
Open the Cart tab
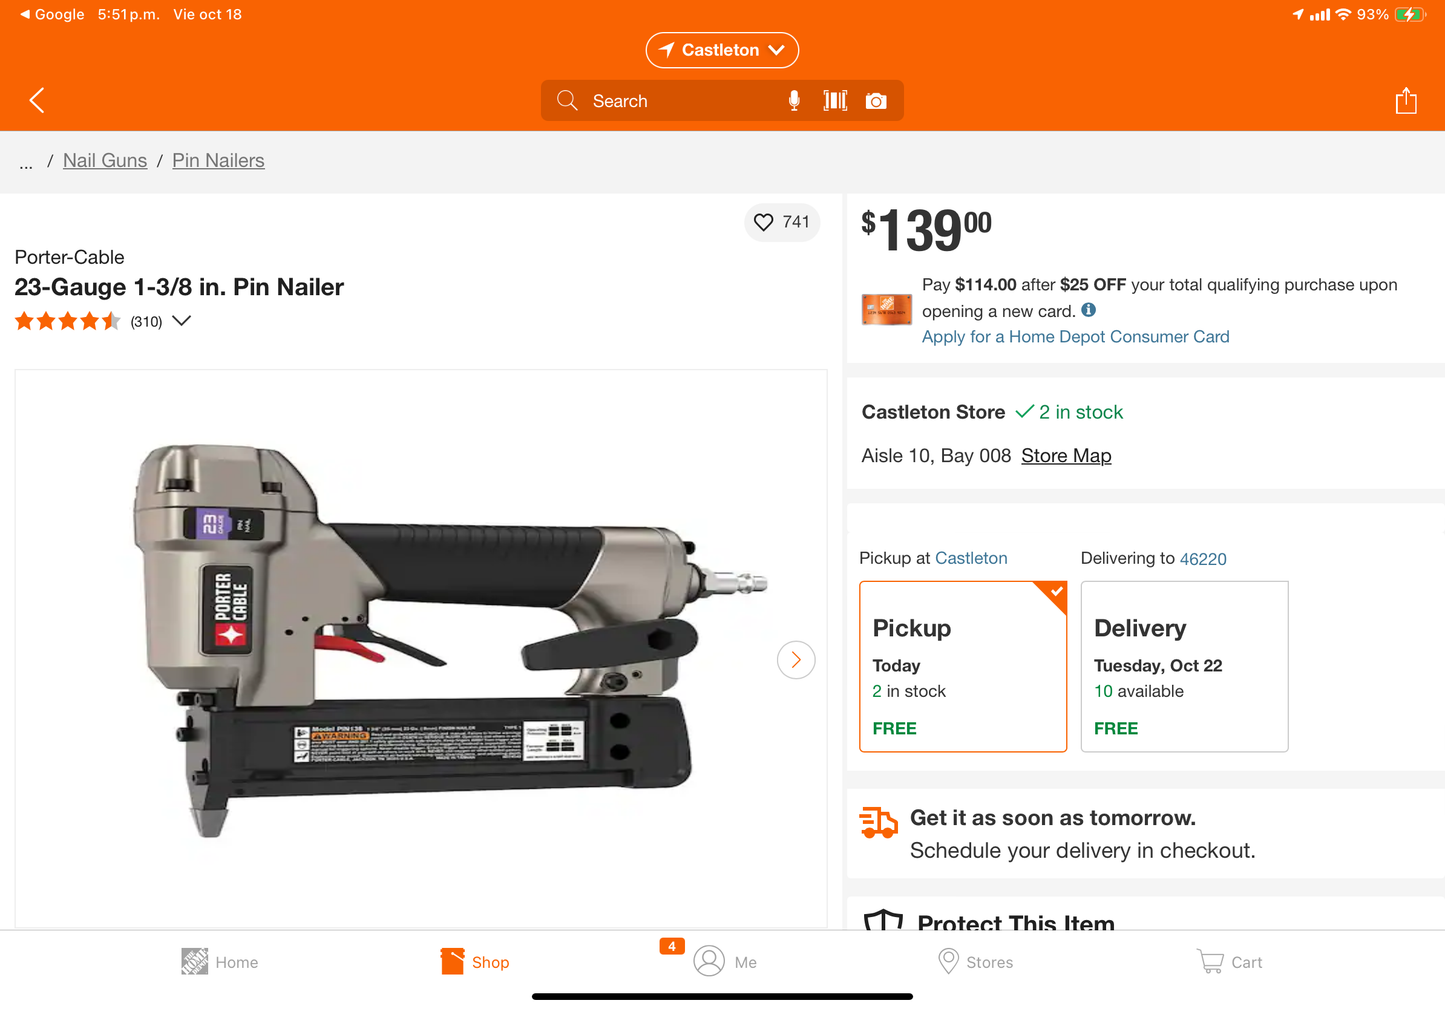(x=1230, y=962)
